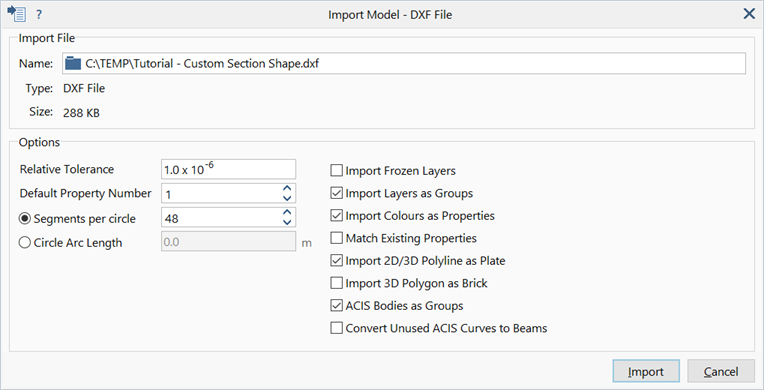Screen dimensions: 764x390
Task: Enable Convert Unused ACIS Curves to Beams
Action: tap(337, 328)
